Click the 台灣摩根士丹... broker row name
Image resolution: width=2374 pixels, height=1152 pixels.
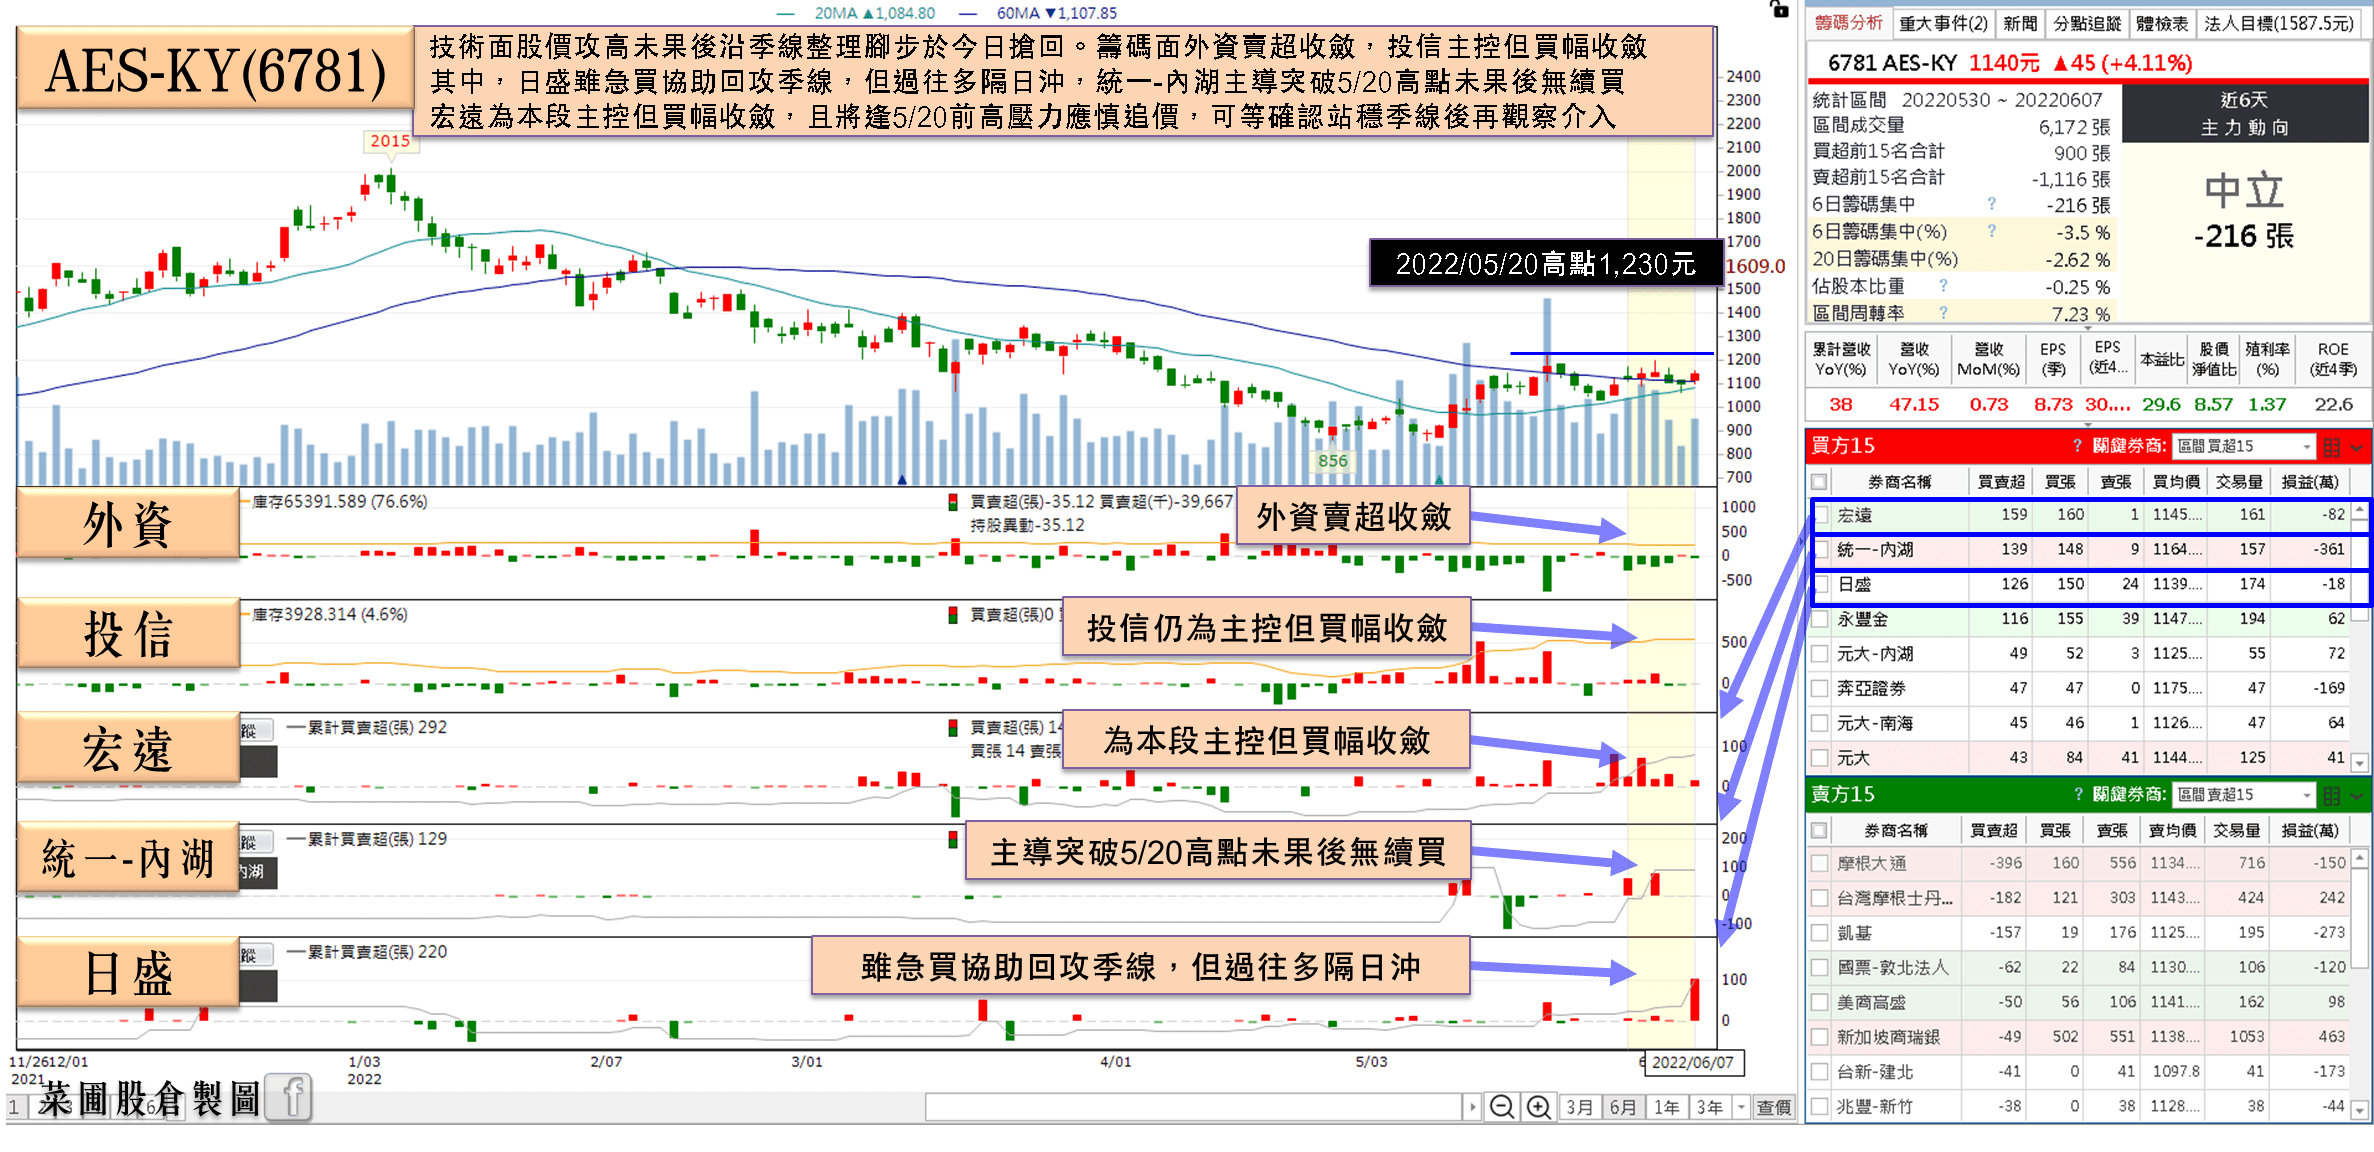[x=1895, y=898]
